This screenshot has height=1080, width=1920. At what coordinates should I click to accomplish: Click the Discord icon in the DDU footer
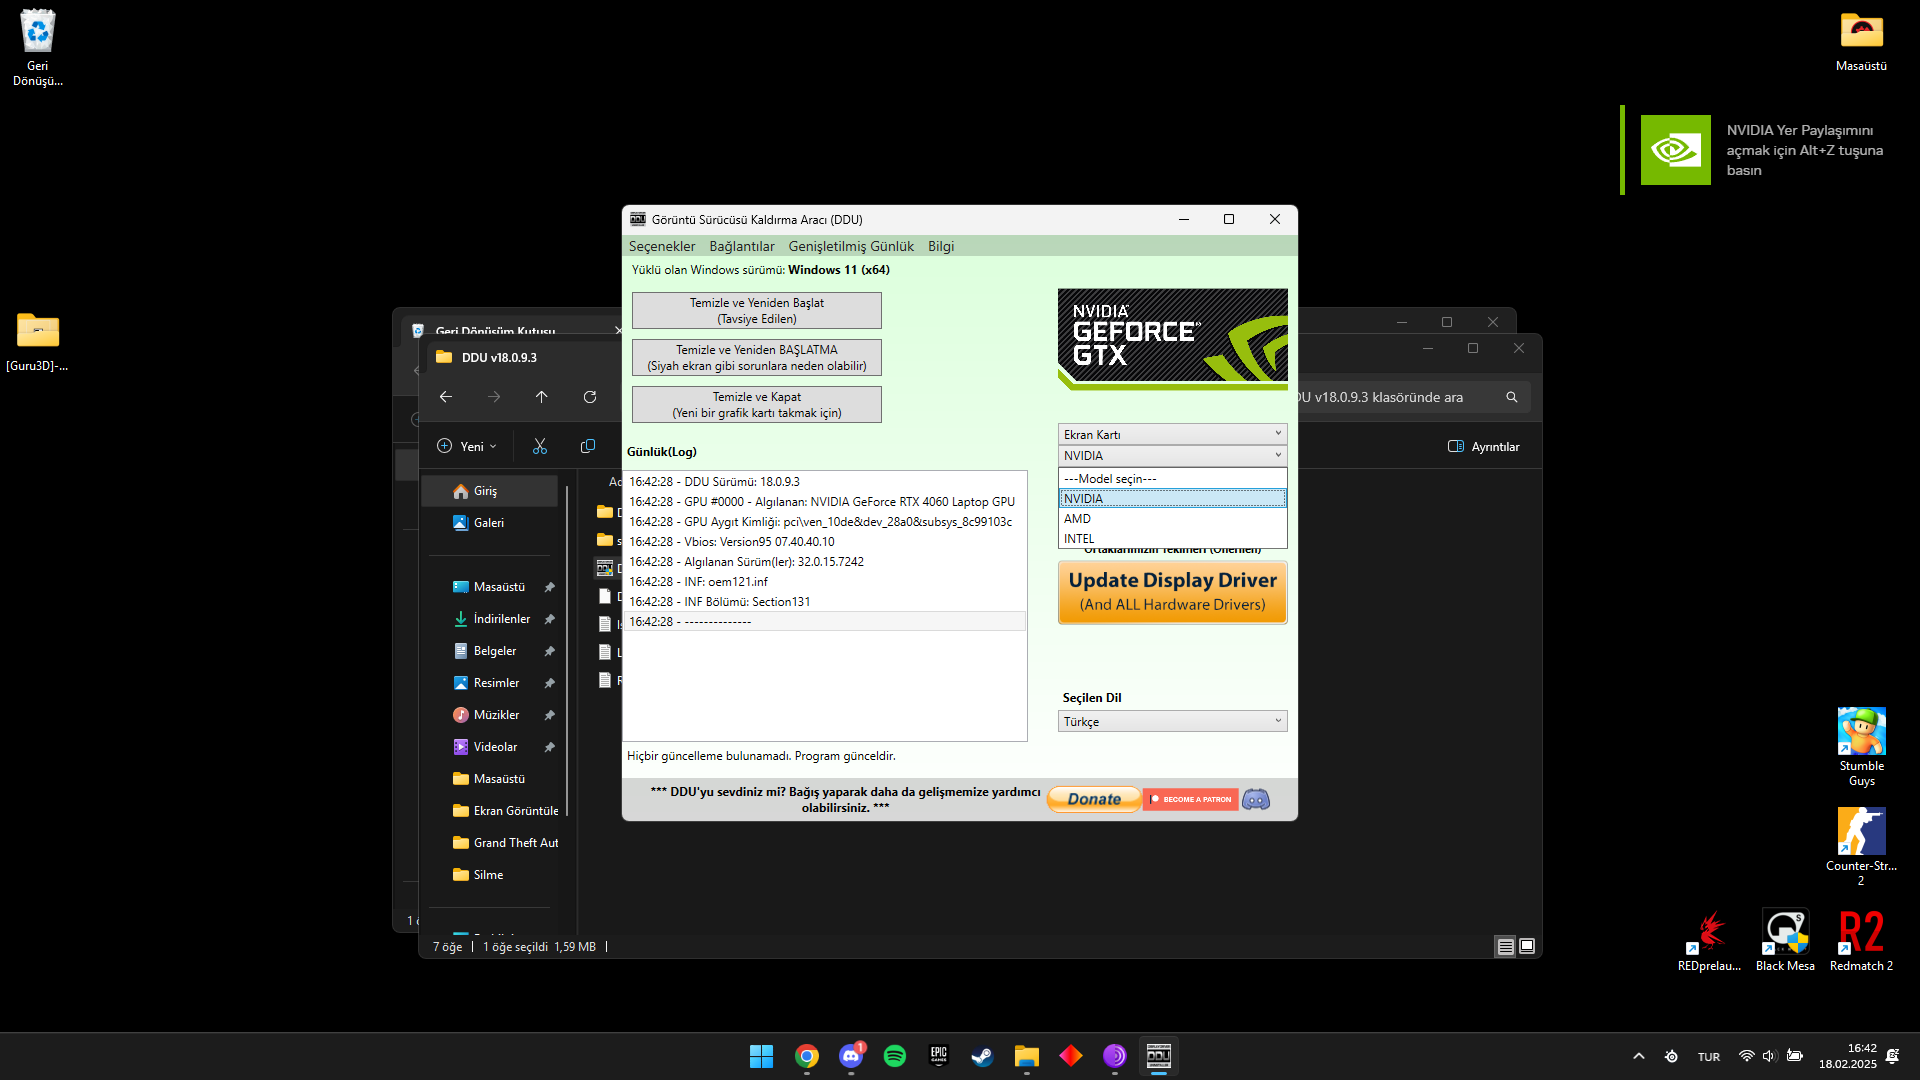click(1256, 799)
